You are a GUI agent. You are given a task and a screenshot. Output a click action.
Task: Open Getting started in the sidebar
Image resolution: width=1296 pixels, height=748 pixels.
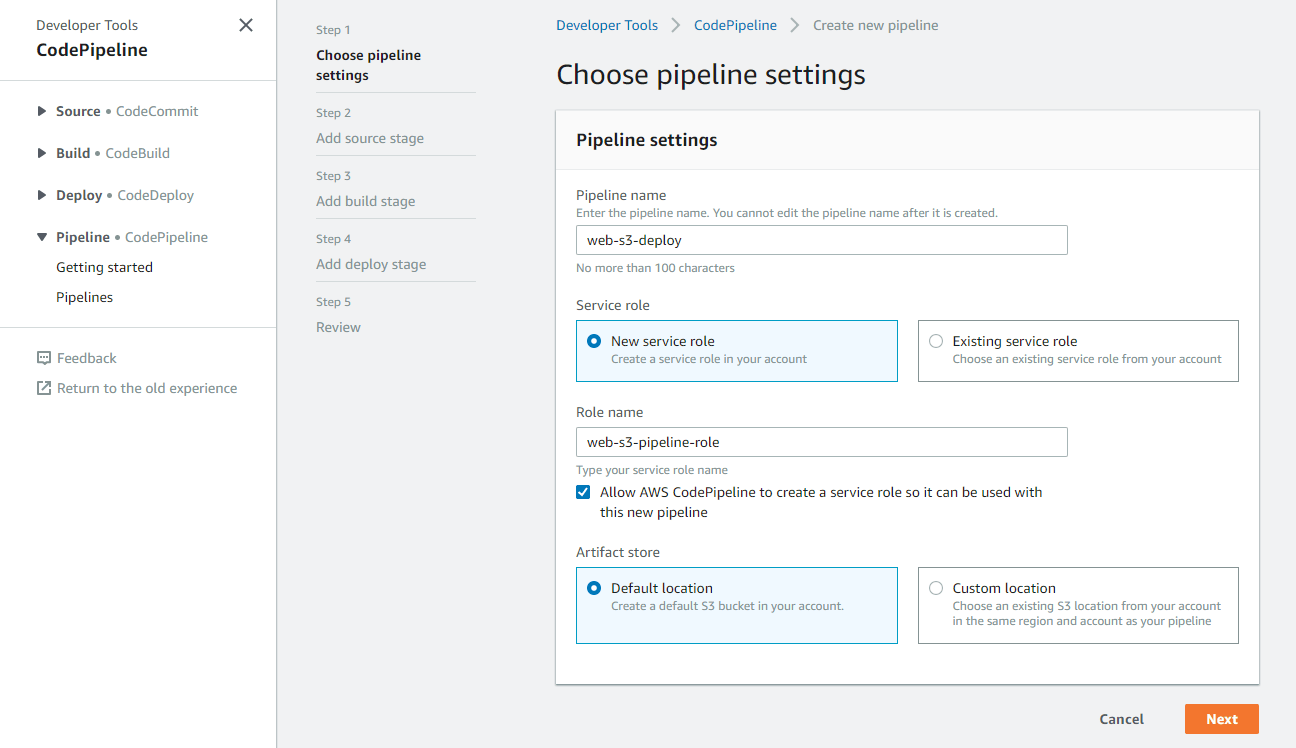coord(104,267)
